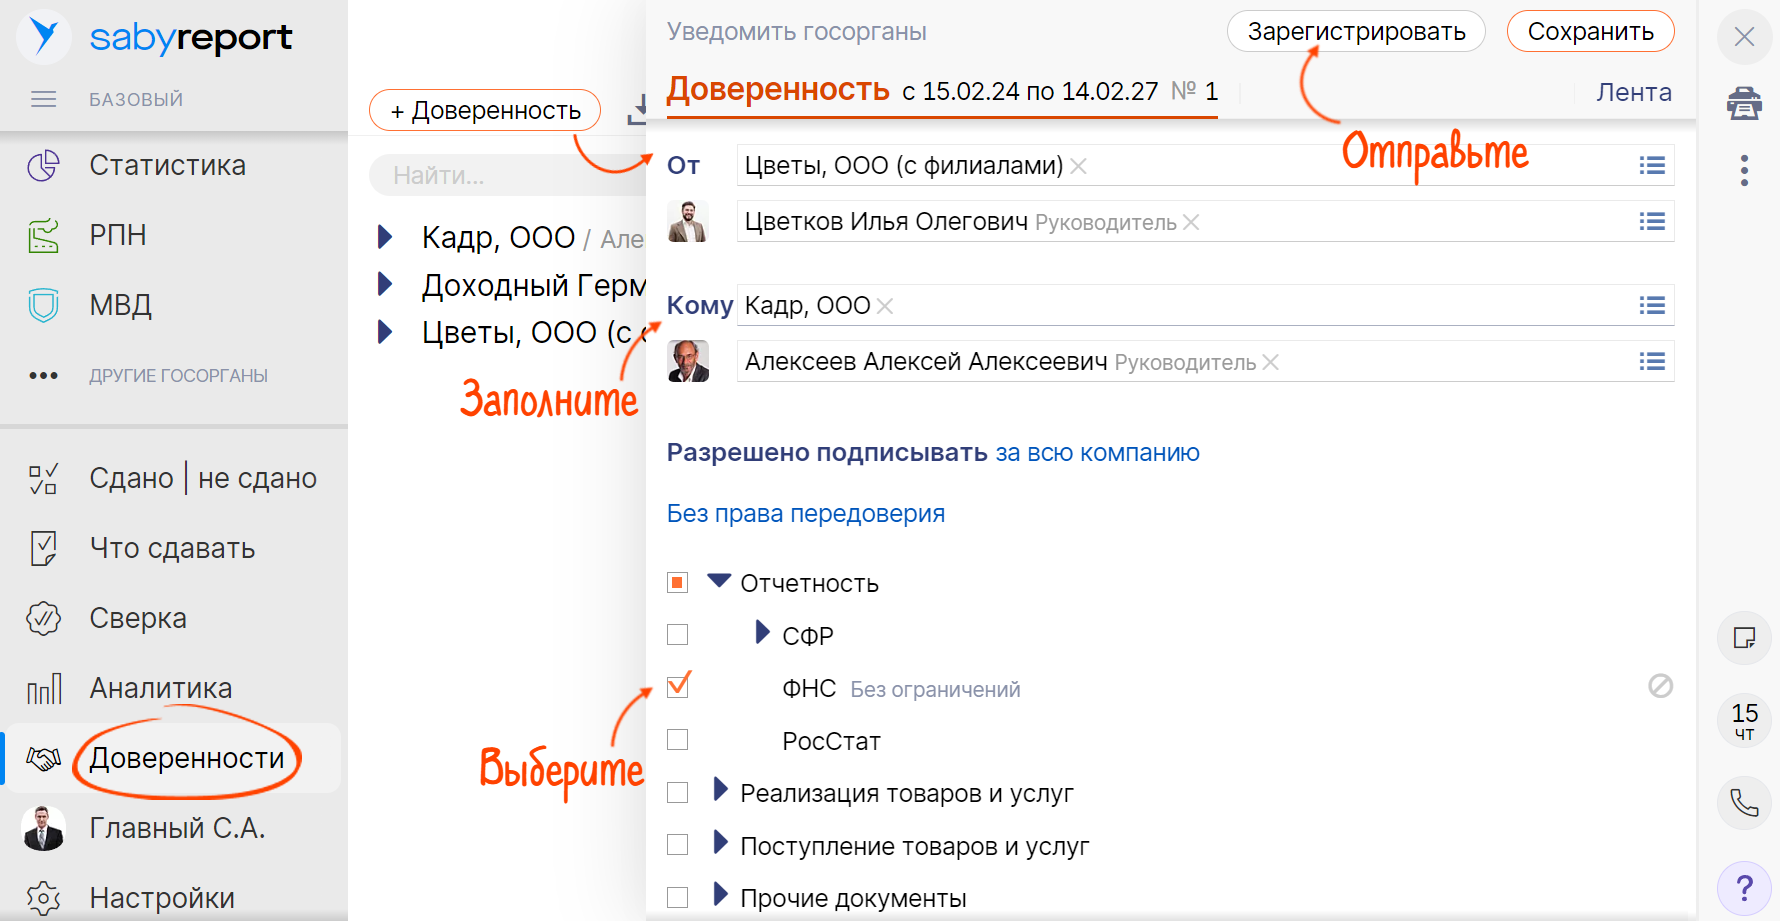
Task: Switch to the Лента tab
Action: tap(1634, 92)
